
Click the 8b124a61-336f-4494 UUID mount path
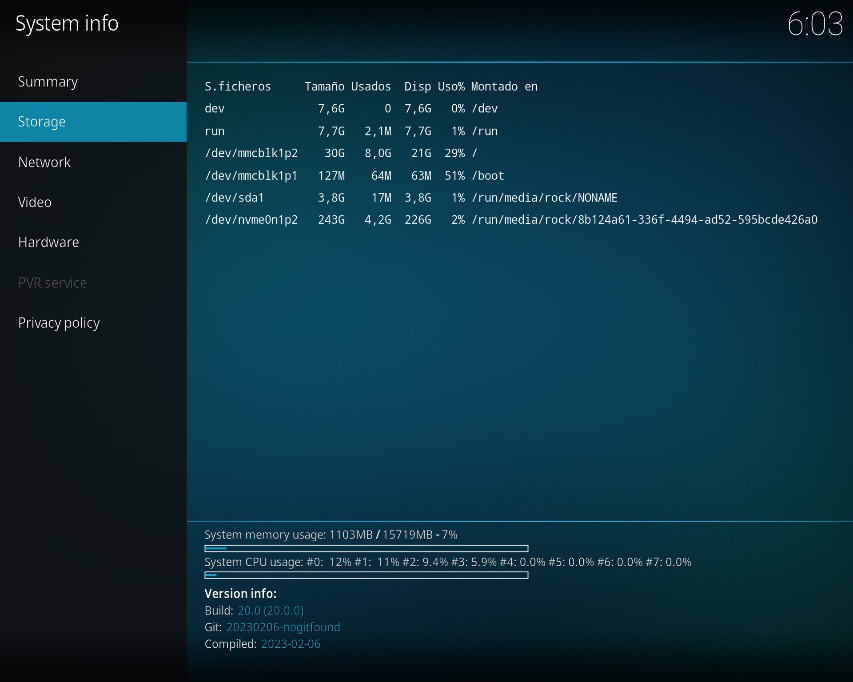(x=644, y=220)
